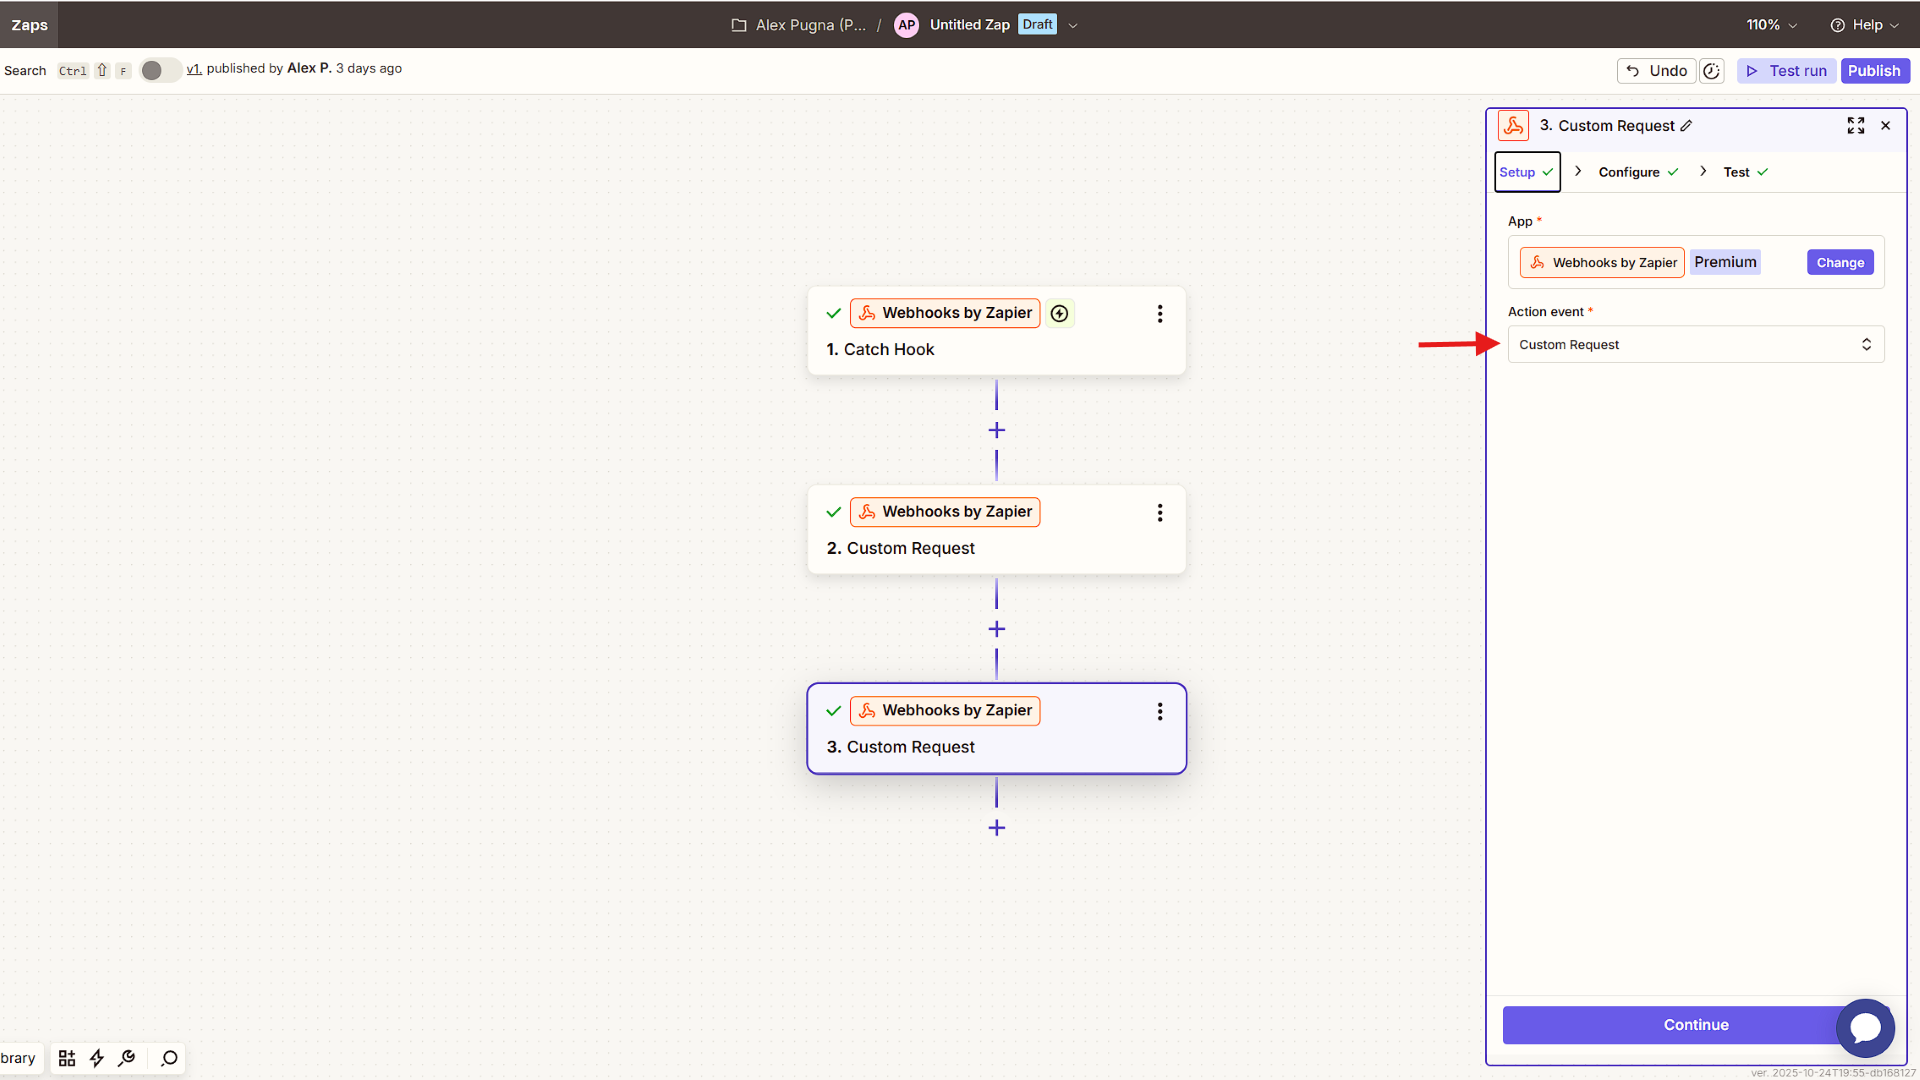Open the three-dot menu on step 2
Viewport: 1920px width, 1080px height.
click(x=1160, y=512)
